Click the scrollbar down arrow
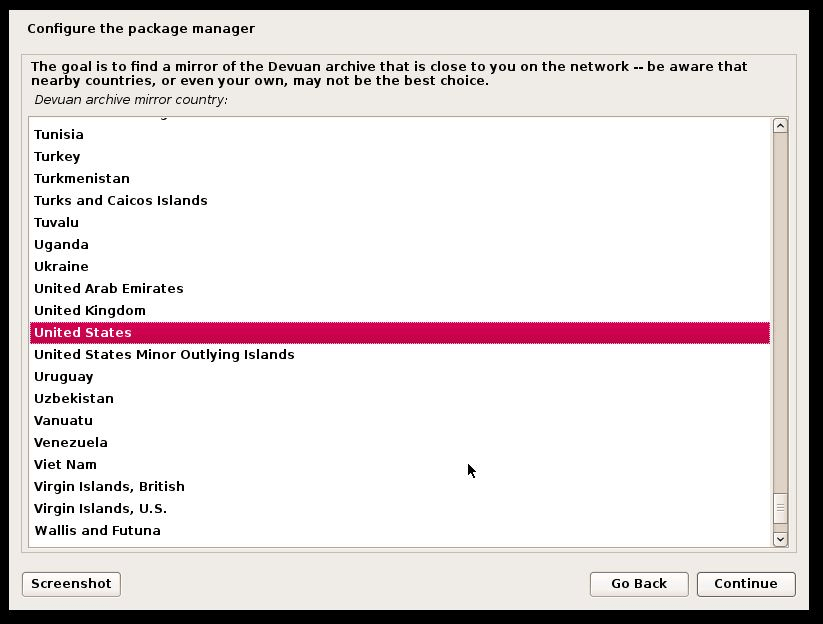 pos(781,539)
